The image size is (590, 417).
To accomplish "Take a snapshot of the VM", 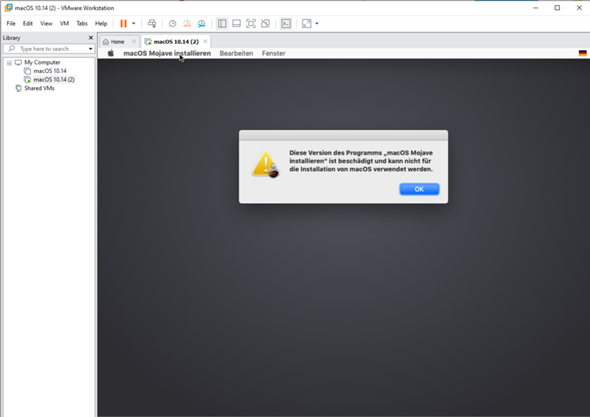I will click(172, 24).
